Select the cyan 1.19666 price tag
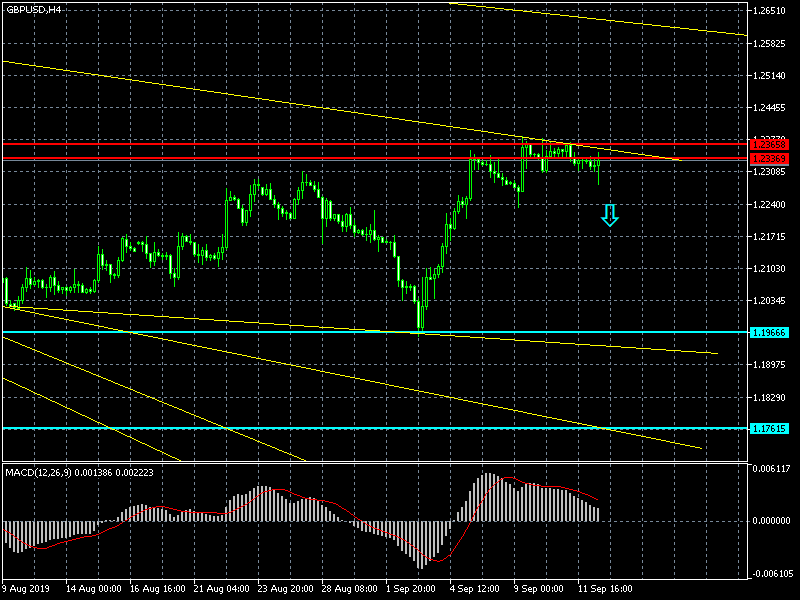 (x=769, y=333)
